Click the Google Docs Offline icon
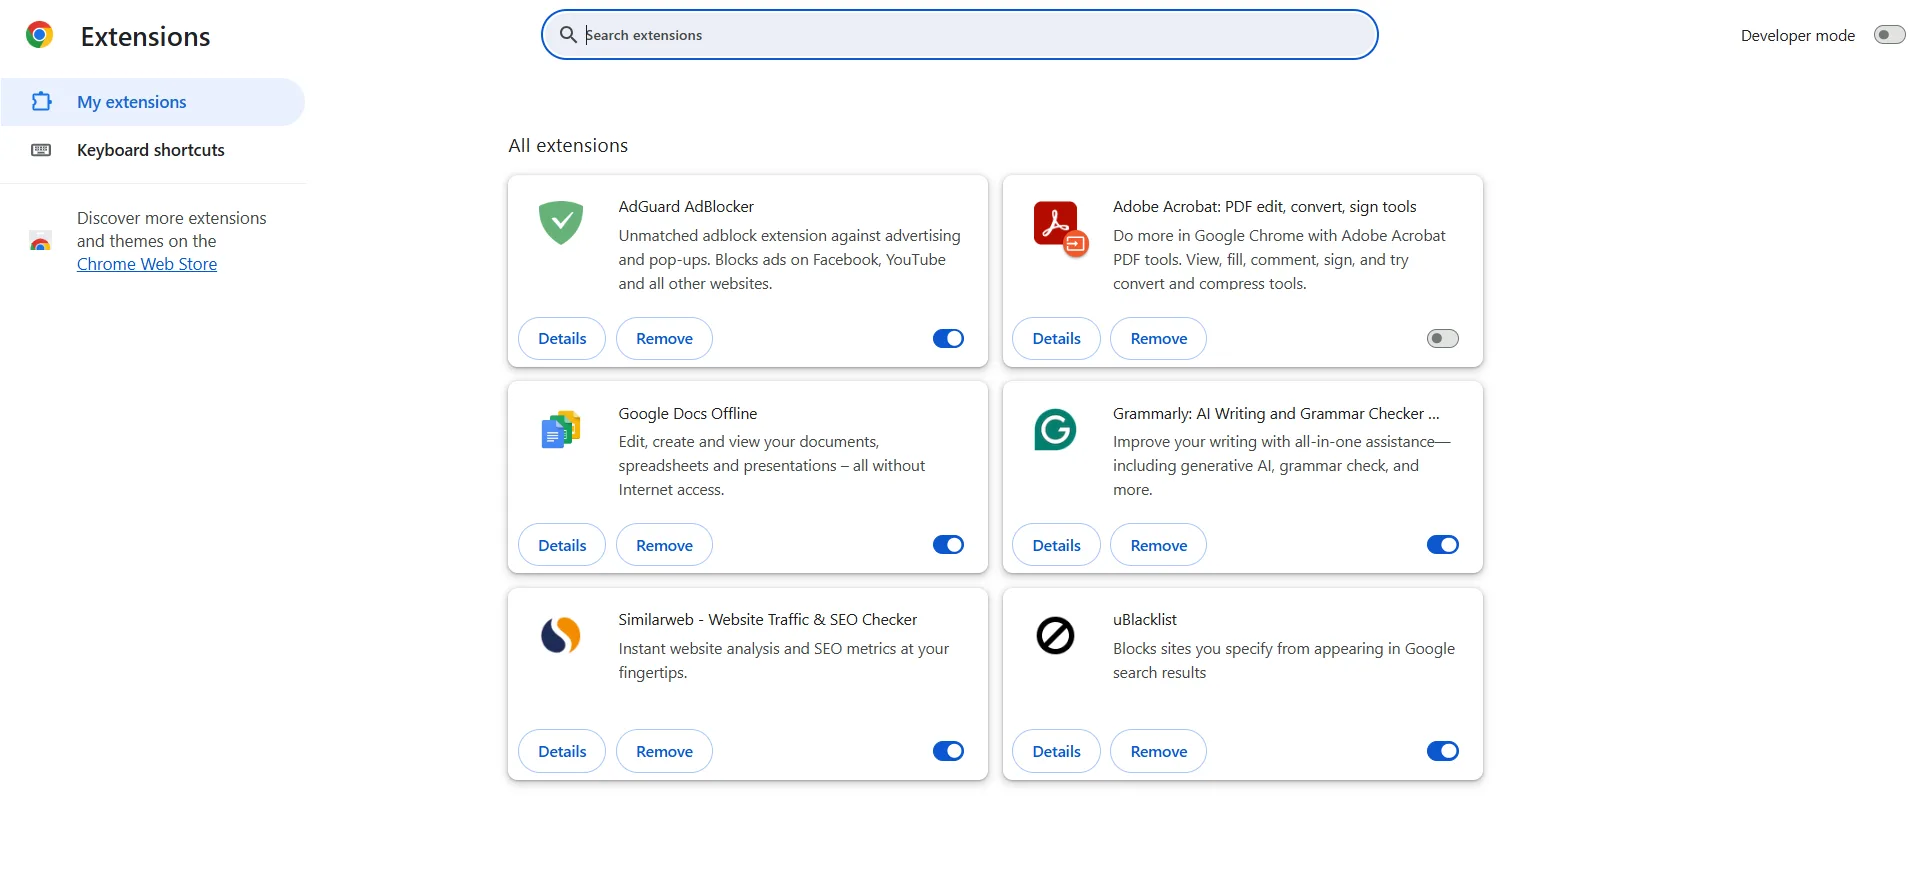This screenshot has height=878, width=1920. (561, 430)
